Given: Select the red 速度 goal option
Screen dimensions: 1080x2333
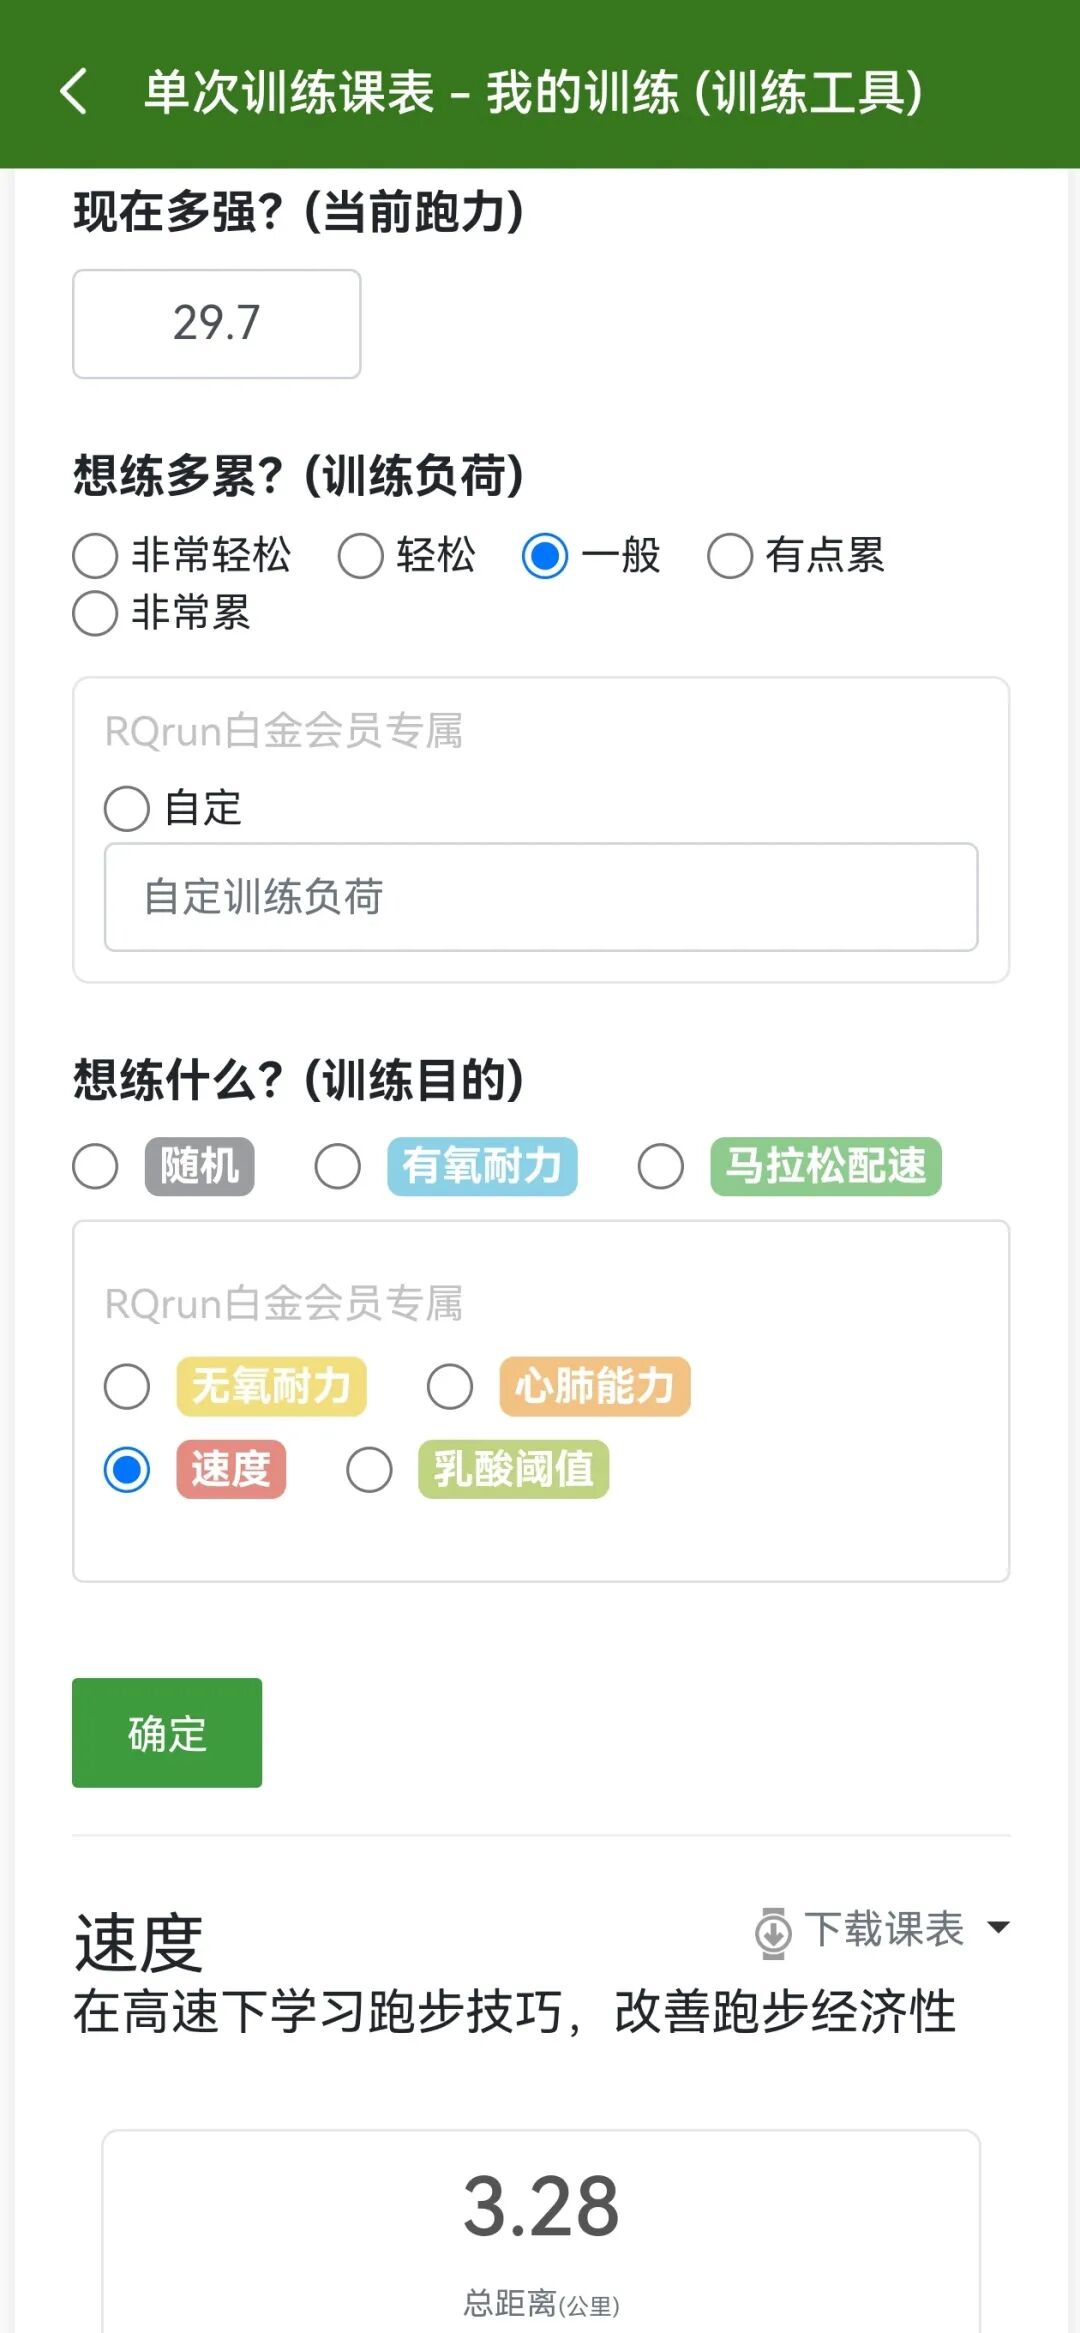Looking at the screenshot, I should click(x=231, y=1469).
